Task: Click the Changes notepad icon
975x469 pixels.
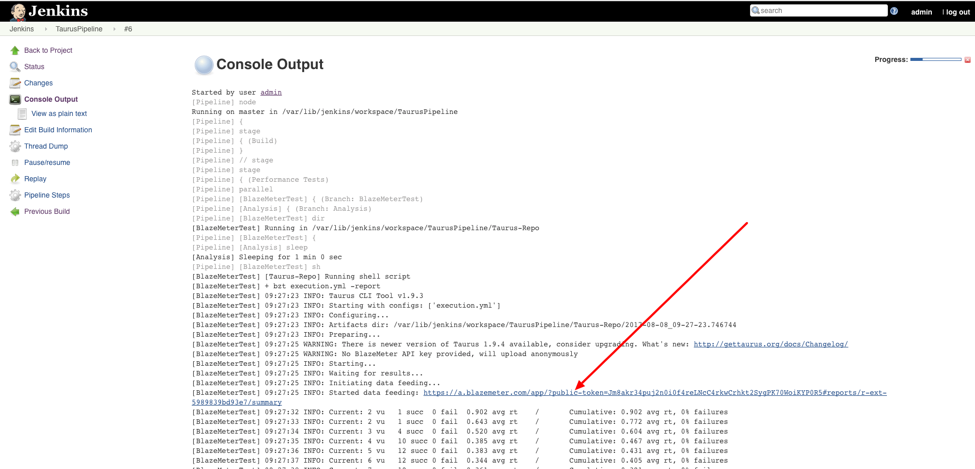Action: point(15,83)
